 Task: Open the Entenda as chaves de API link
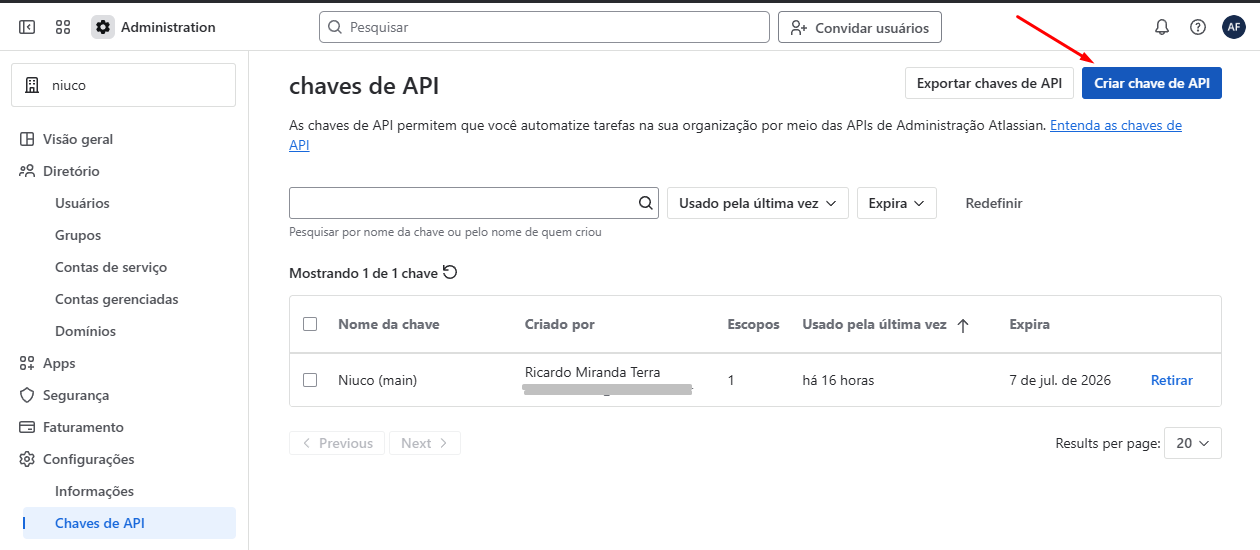(x=1116, y=126)
